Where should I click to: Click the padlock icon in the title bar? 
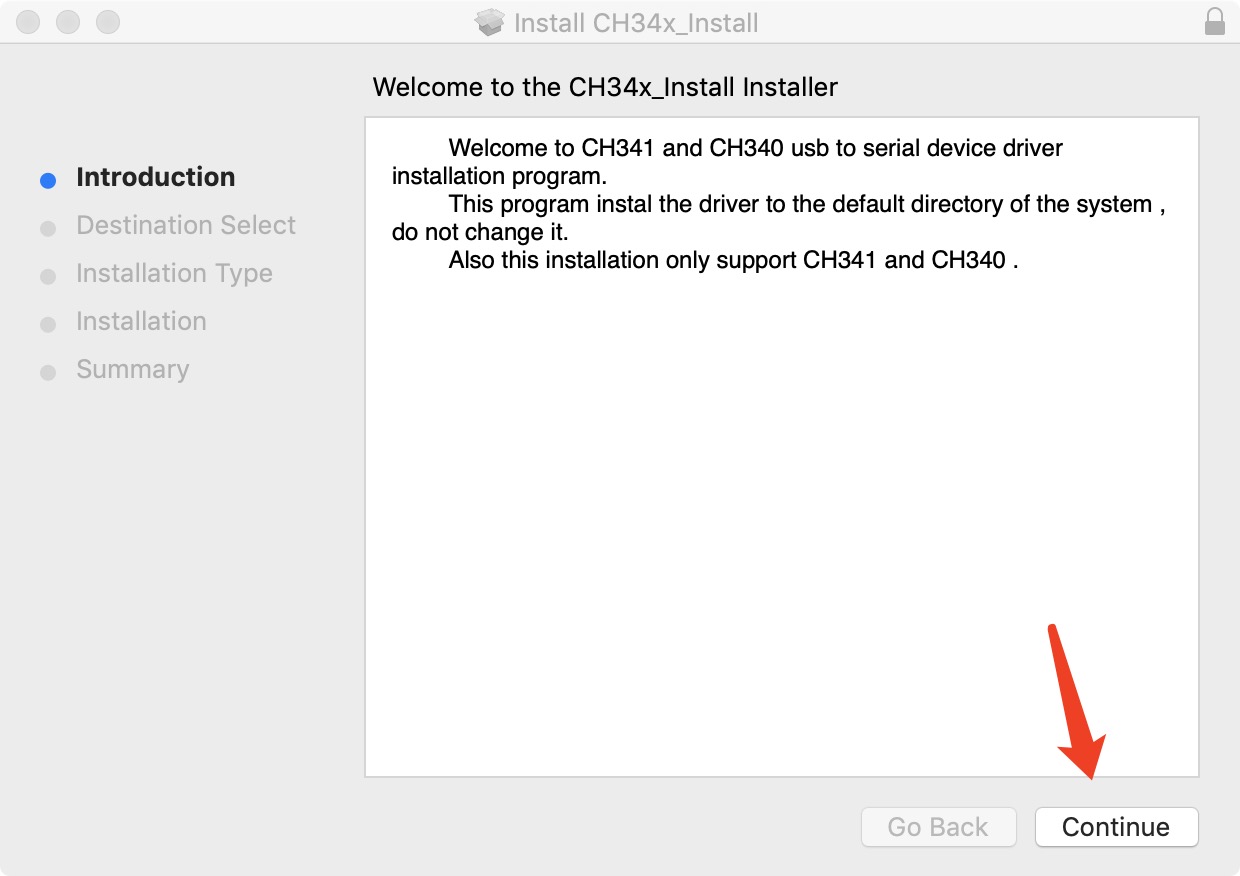pos(1214,22)
